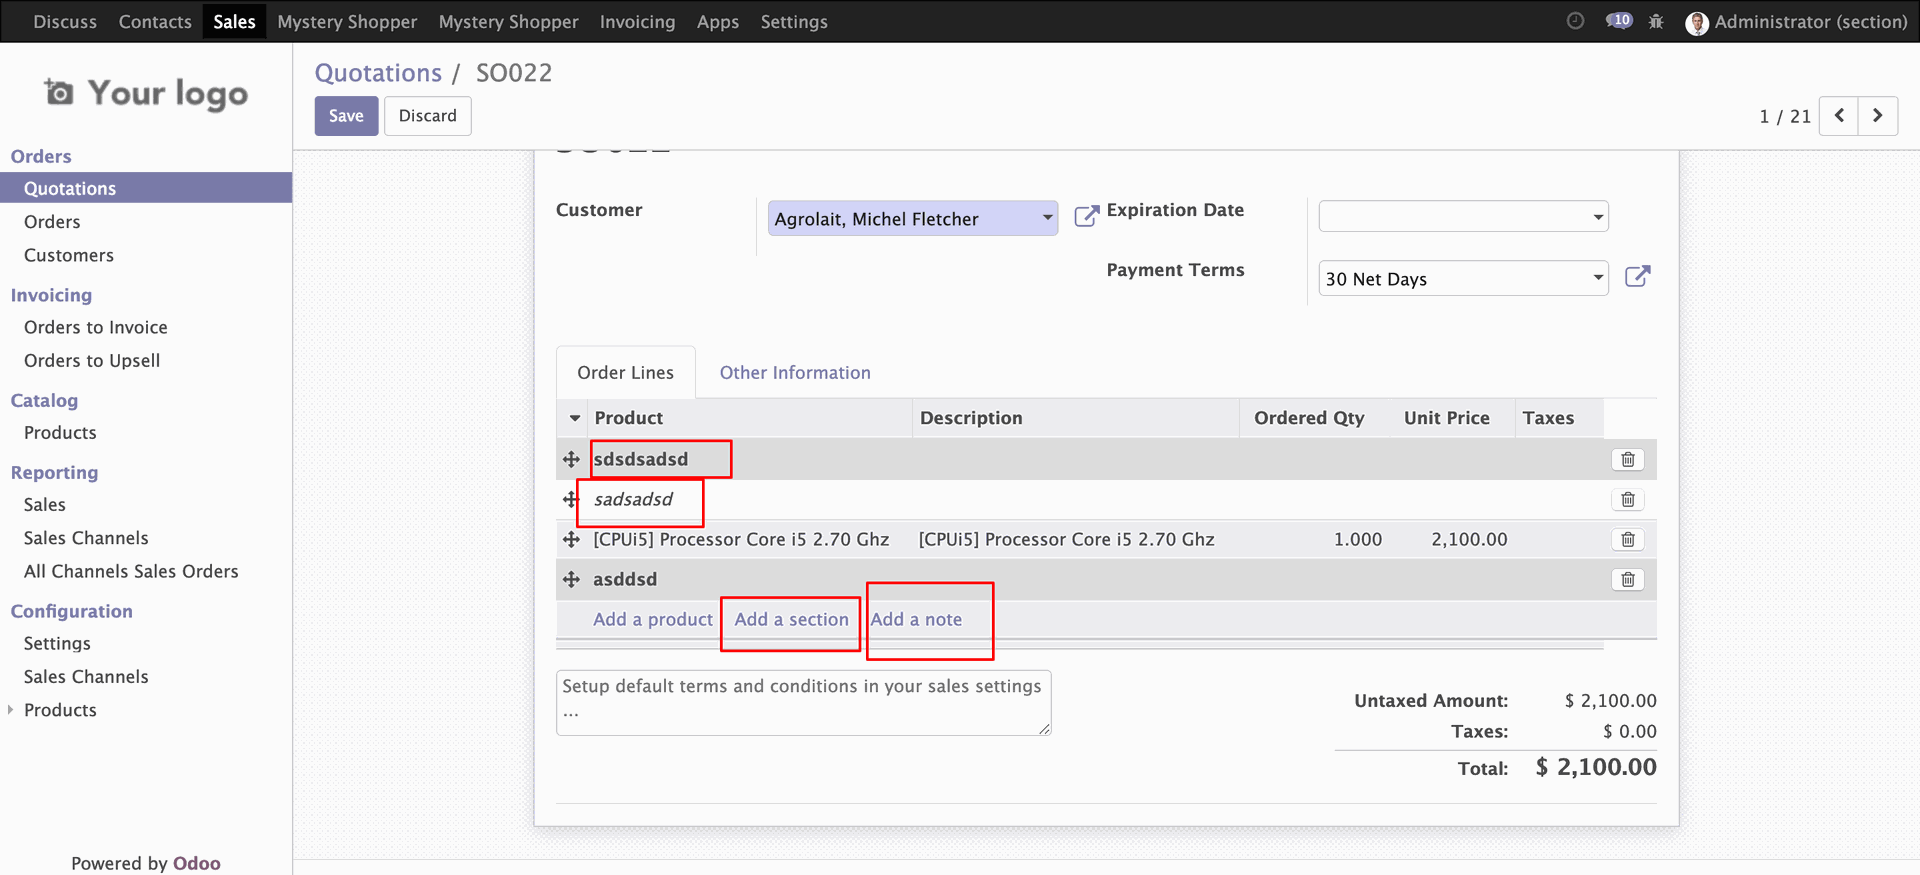This screenshot has width=1920, height=875.
Task: Open the Expiration Date dropdown
Action: coord(1597,217)
